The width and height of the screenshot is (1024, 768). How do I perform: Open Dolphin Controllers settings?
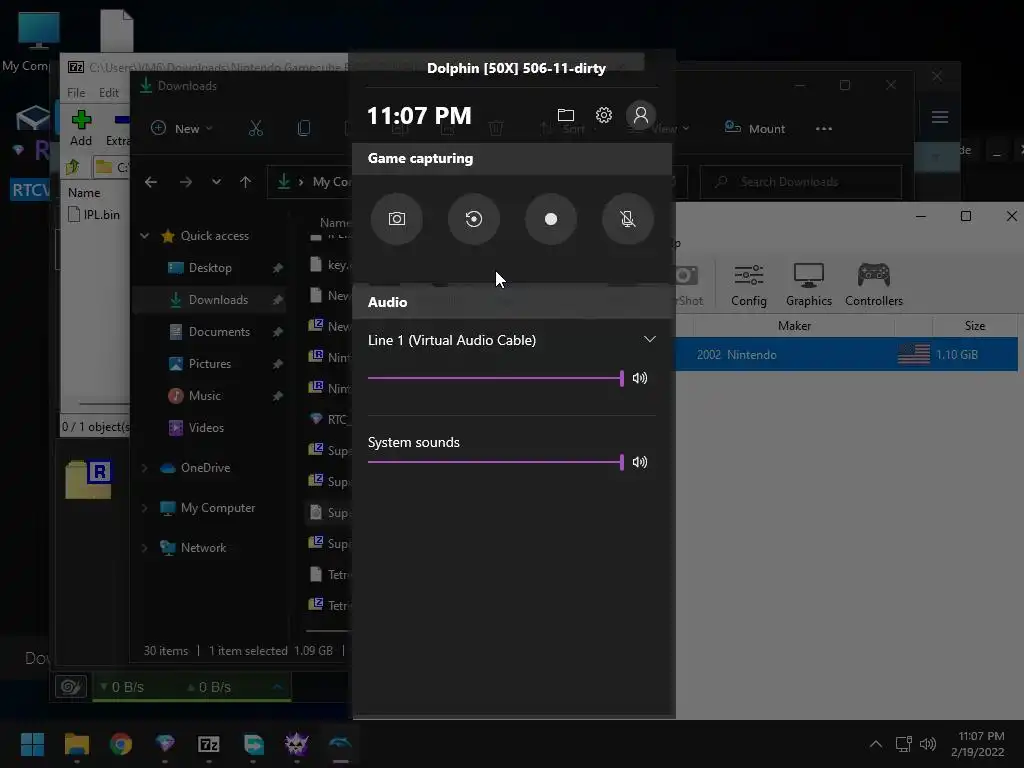(x=874, y=285)
